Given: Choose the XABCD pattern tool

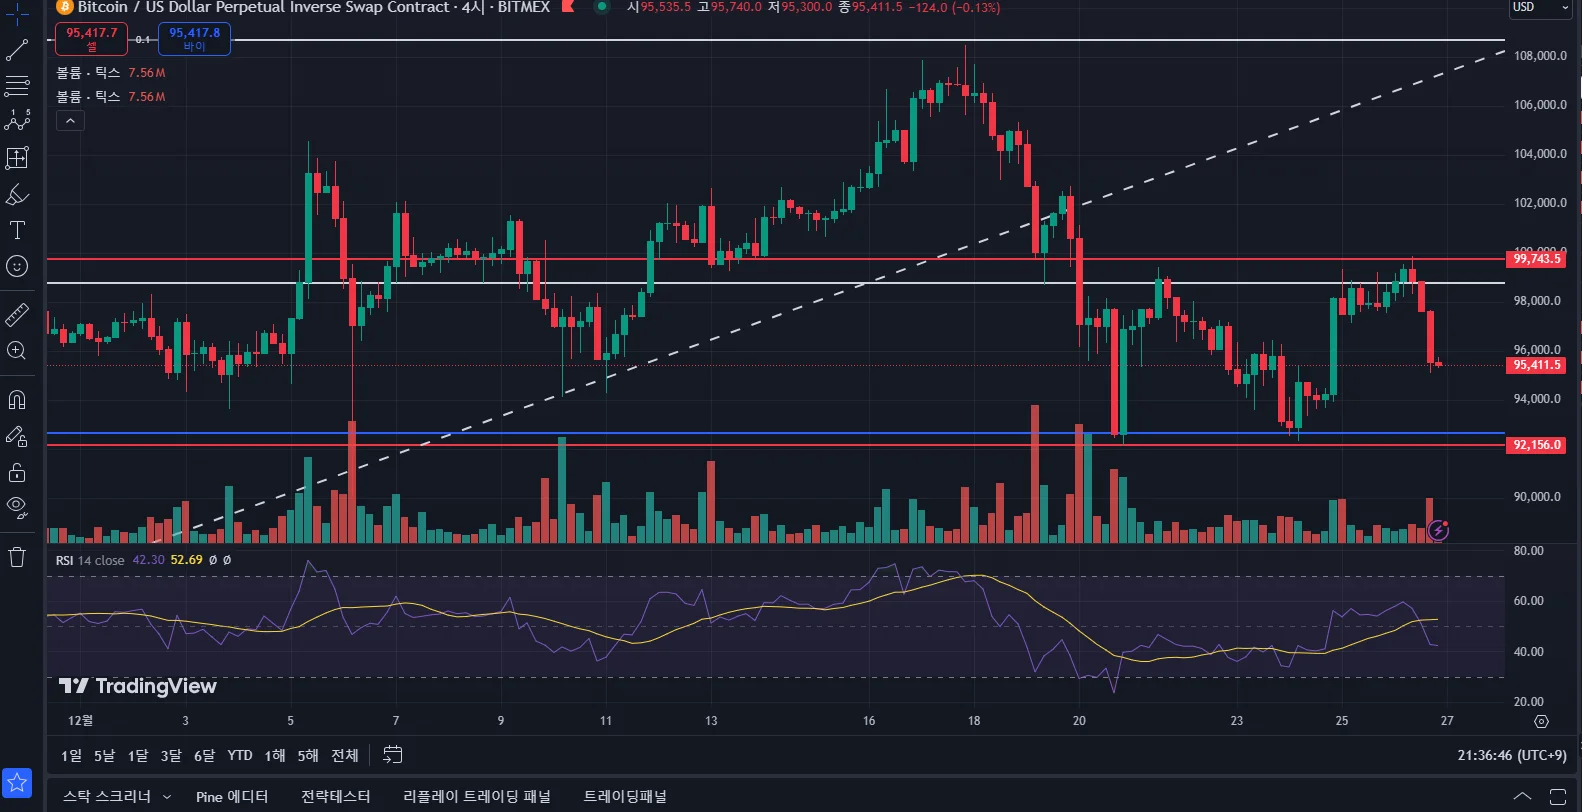Looking at the screenshot, I should click(17, 121).
